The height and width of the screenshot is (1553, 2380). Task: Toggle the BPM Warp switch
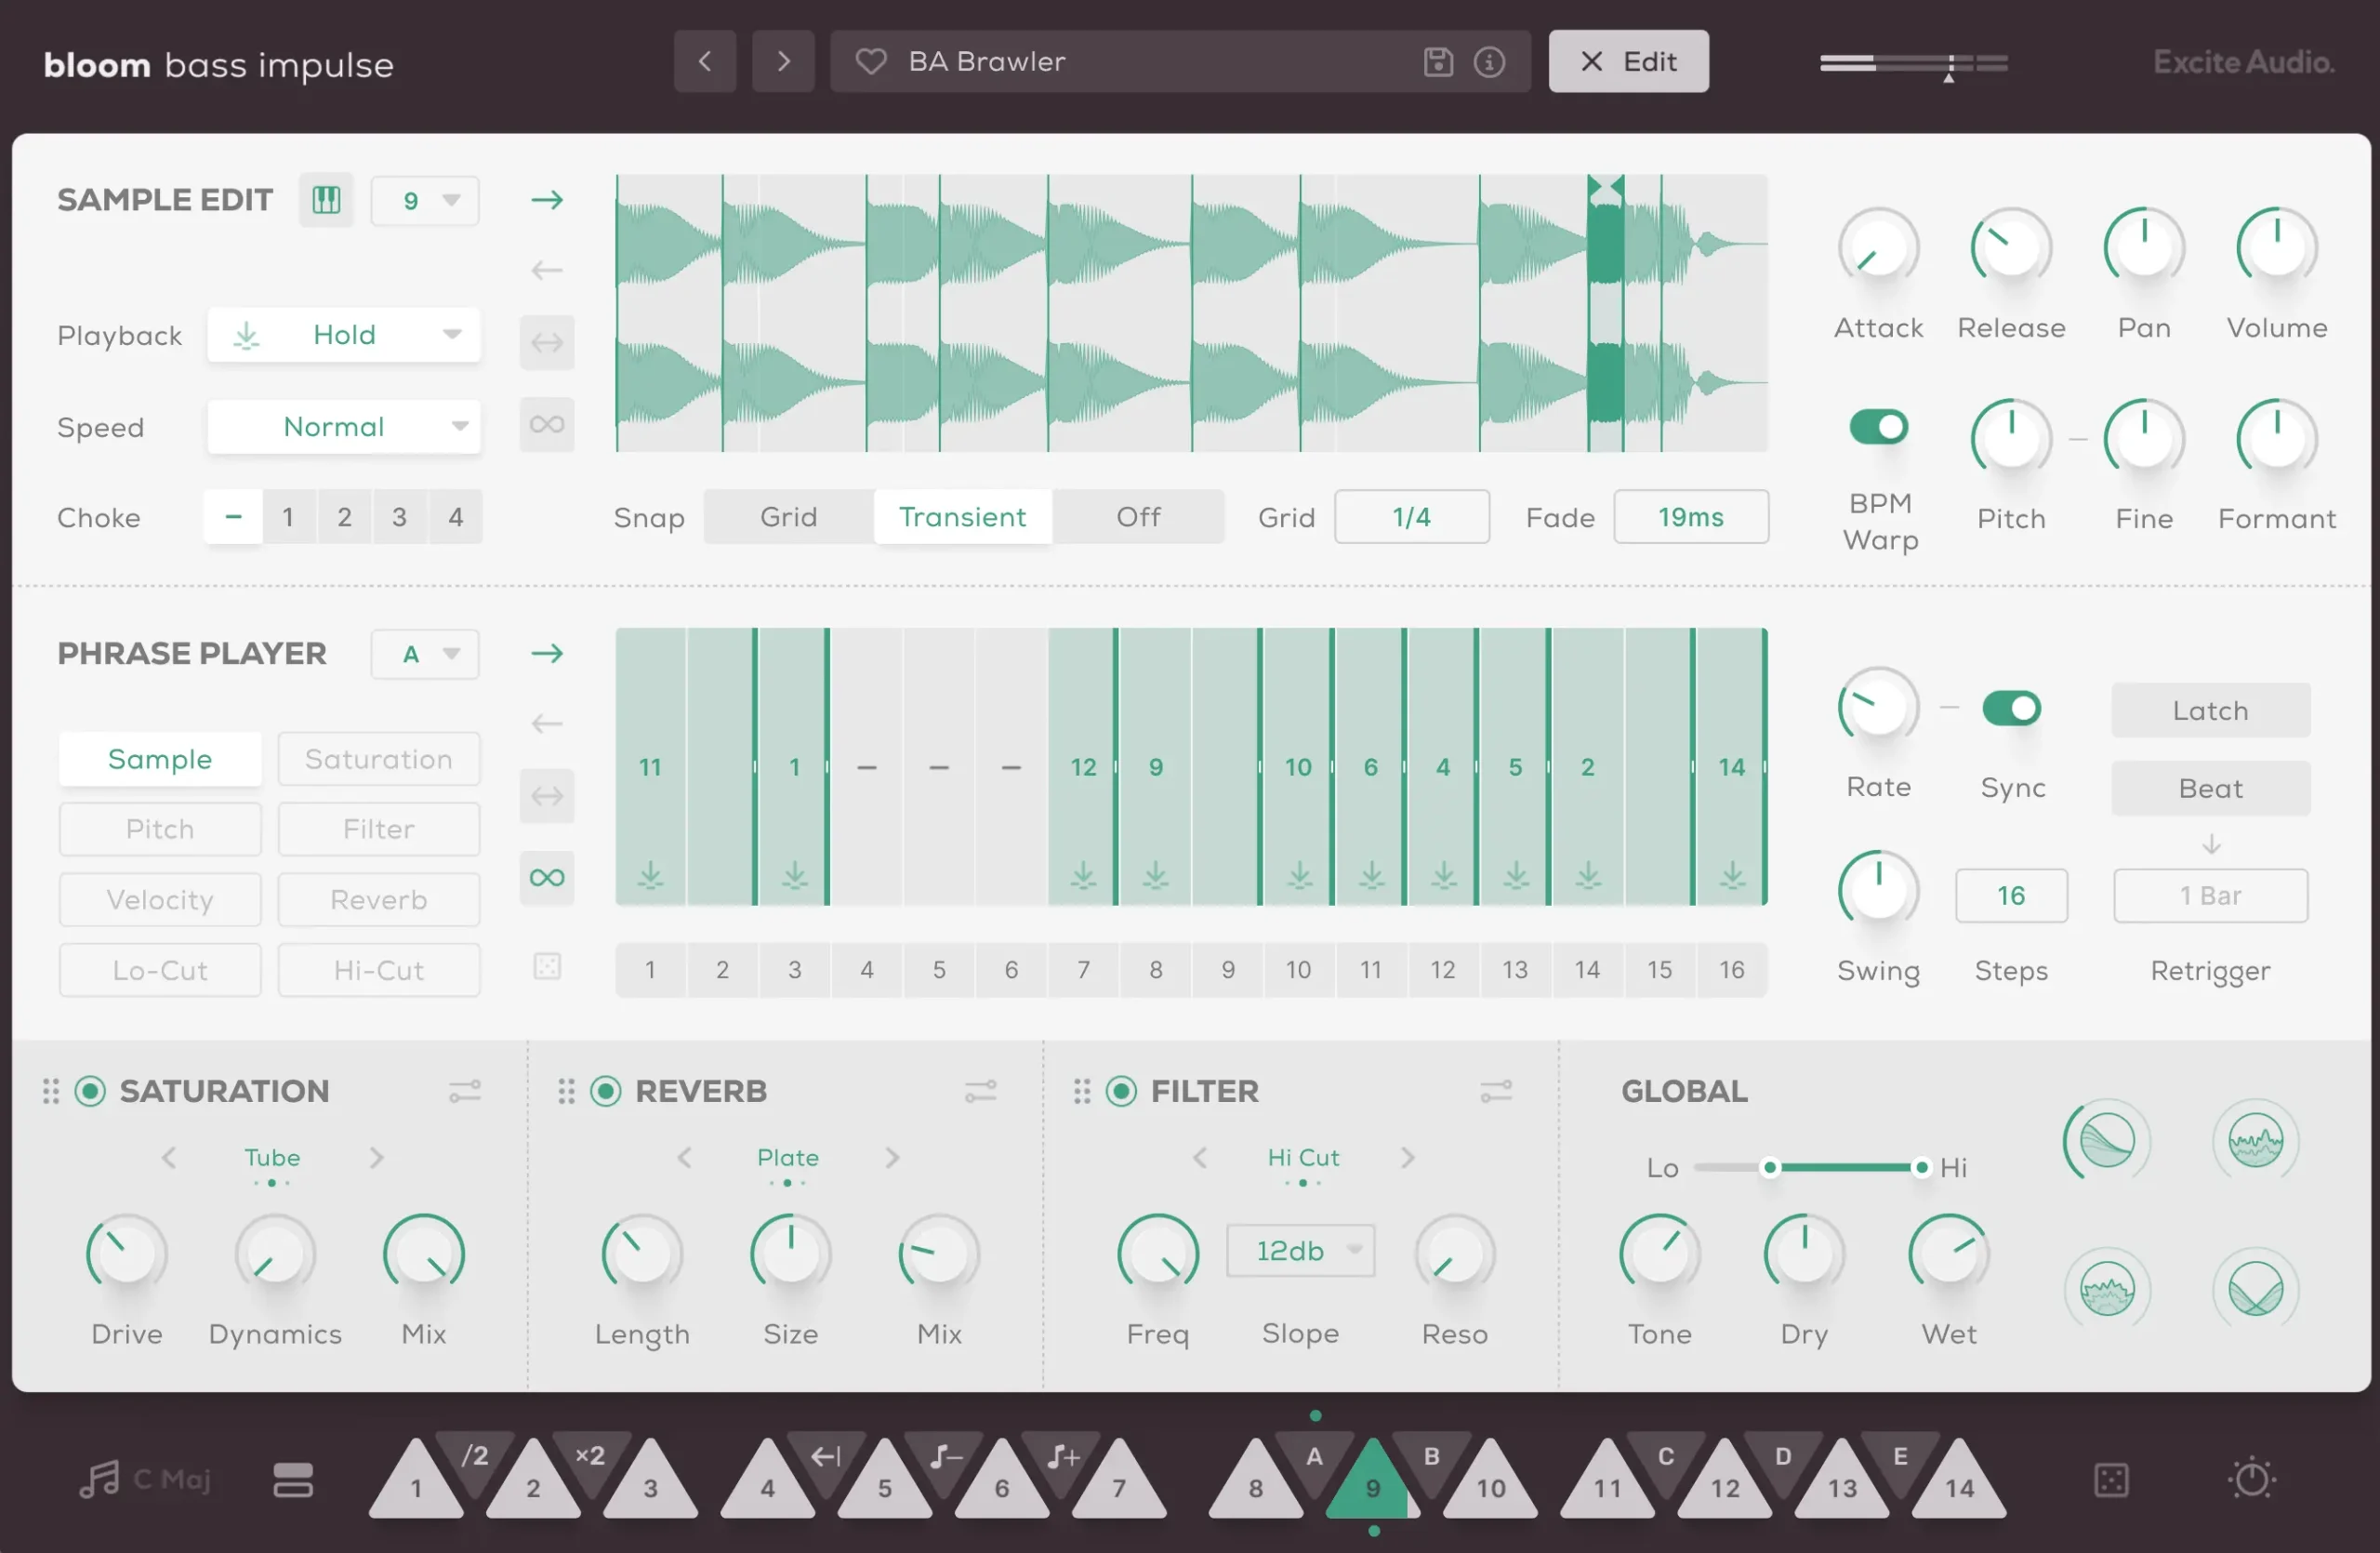(1878, 427)
